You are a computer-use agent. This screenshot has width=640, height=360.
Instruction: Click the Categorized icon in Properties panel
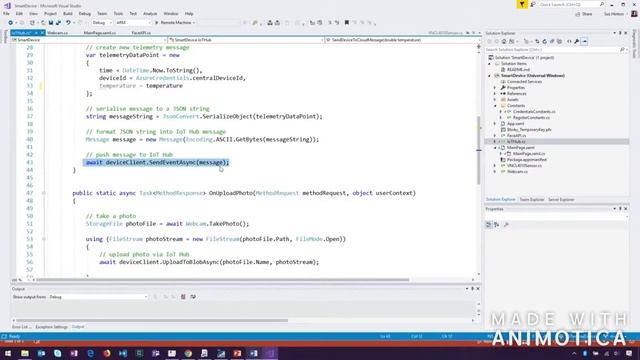pos(489,224)
